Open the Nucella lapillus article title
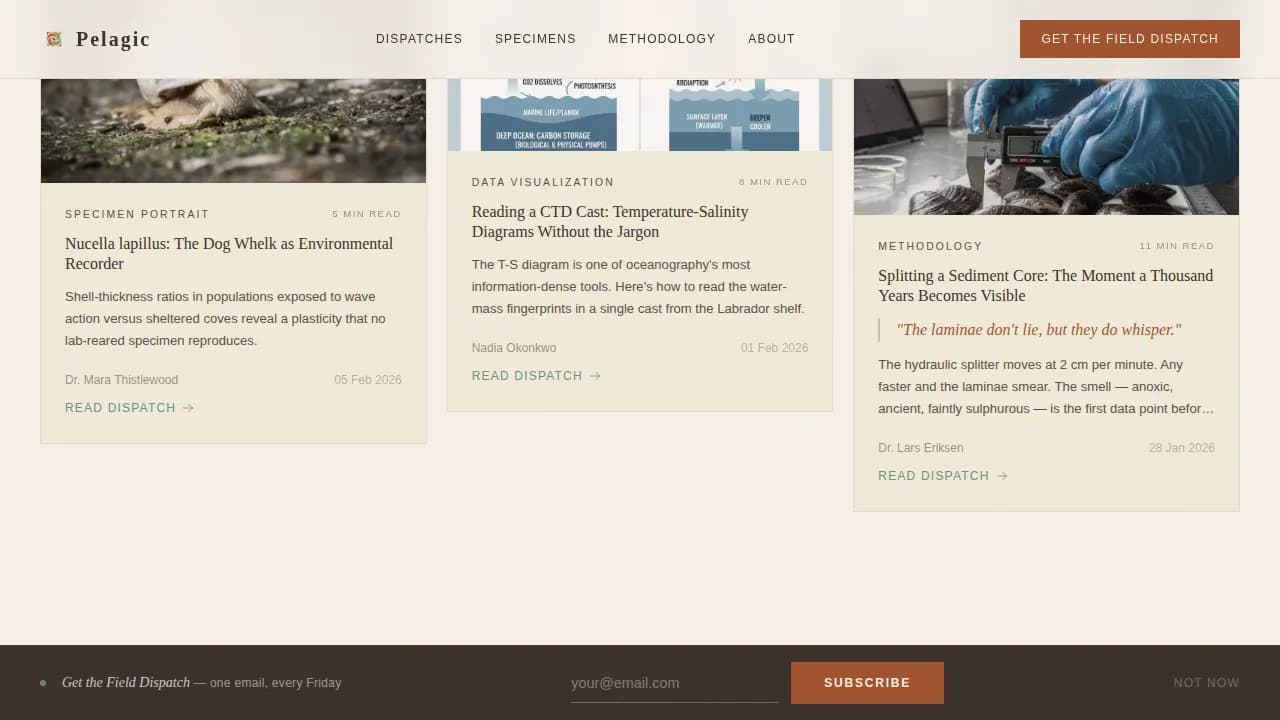 tap(229, 254)
